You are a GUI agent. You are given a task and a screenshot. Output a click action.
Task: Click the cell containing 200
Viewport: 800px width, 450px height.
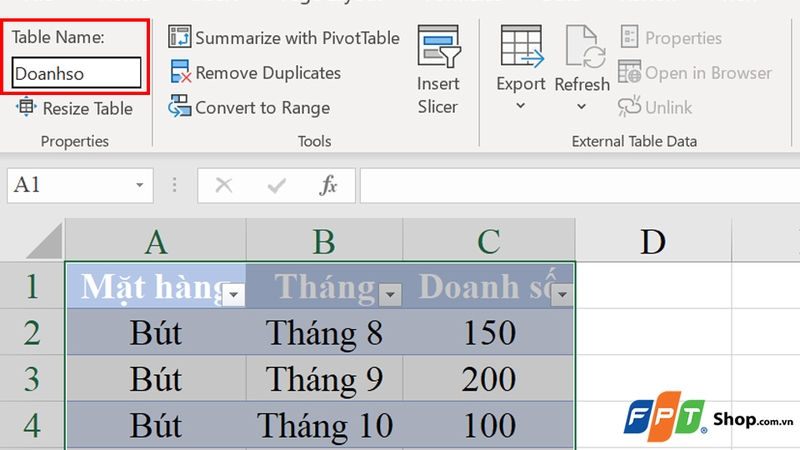[x=489, y=378]
